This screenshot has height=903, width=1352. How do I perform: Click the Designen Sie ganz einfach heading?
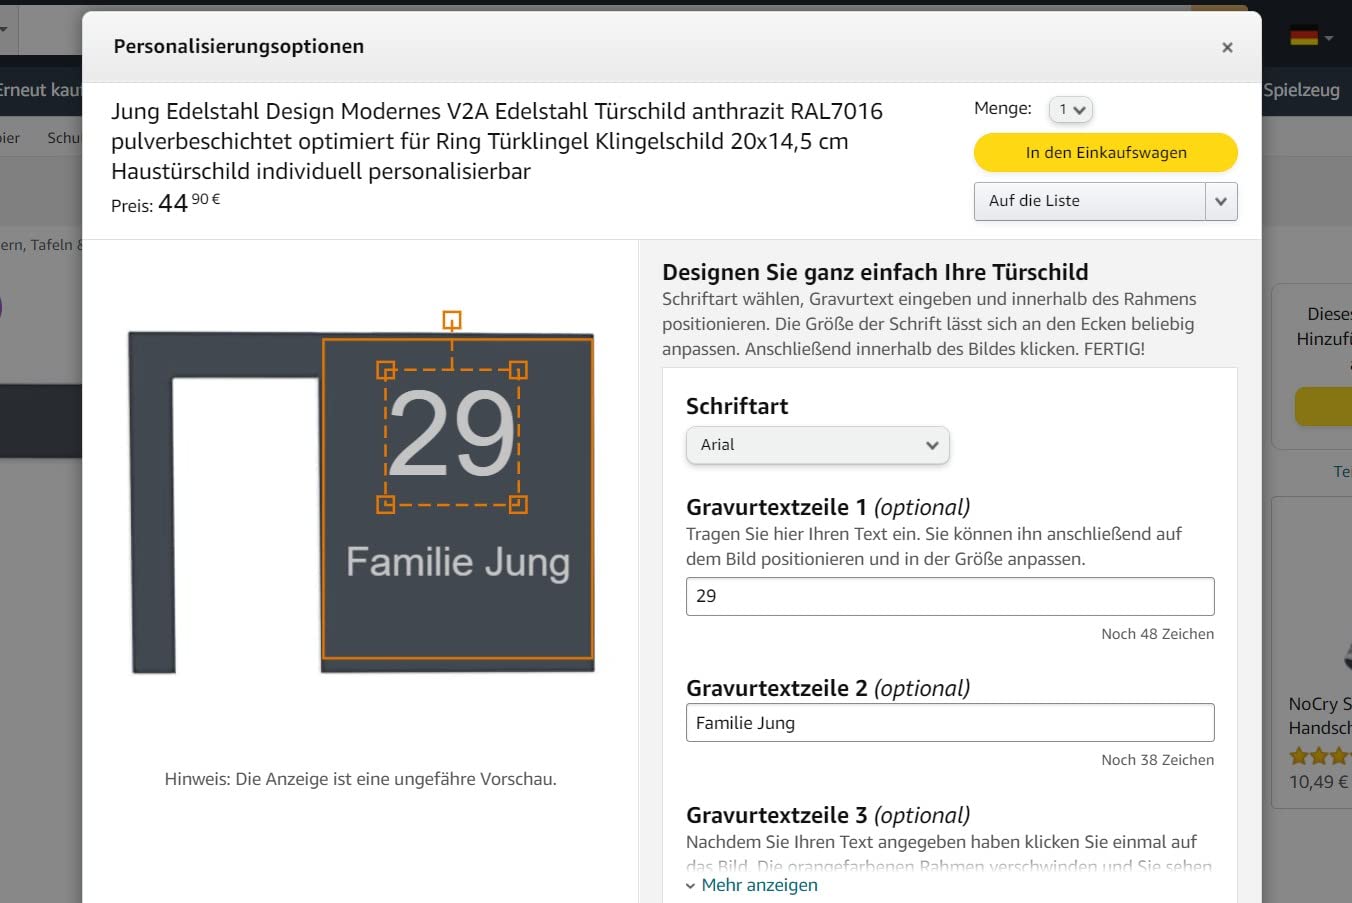(x=875, y=272)
